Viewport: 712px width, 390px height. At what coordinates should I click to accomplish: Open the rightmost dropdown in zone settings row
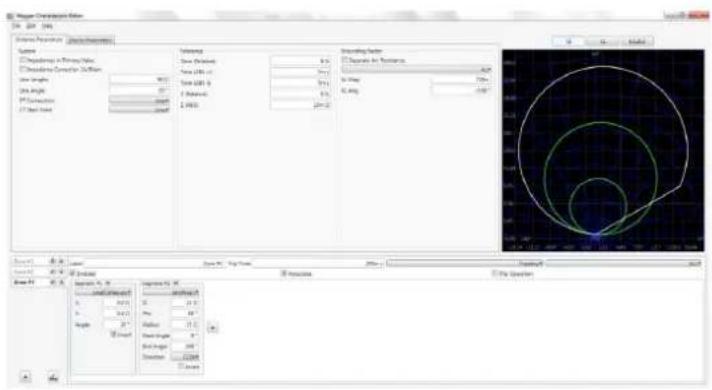pyautogui.click(x=624, y=263)
